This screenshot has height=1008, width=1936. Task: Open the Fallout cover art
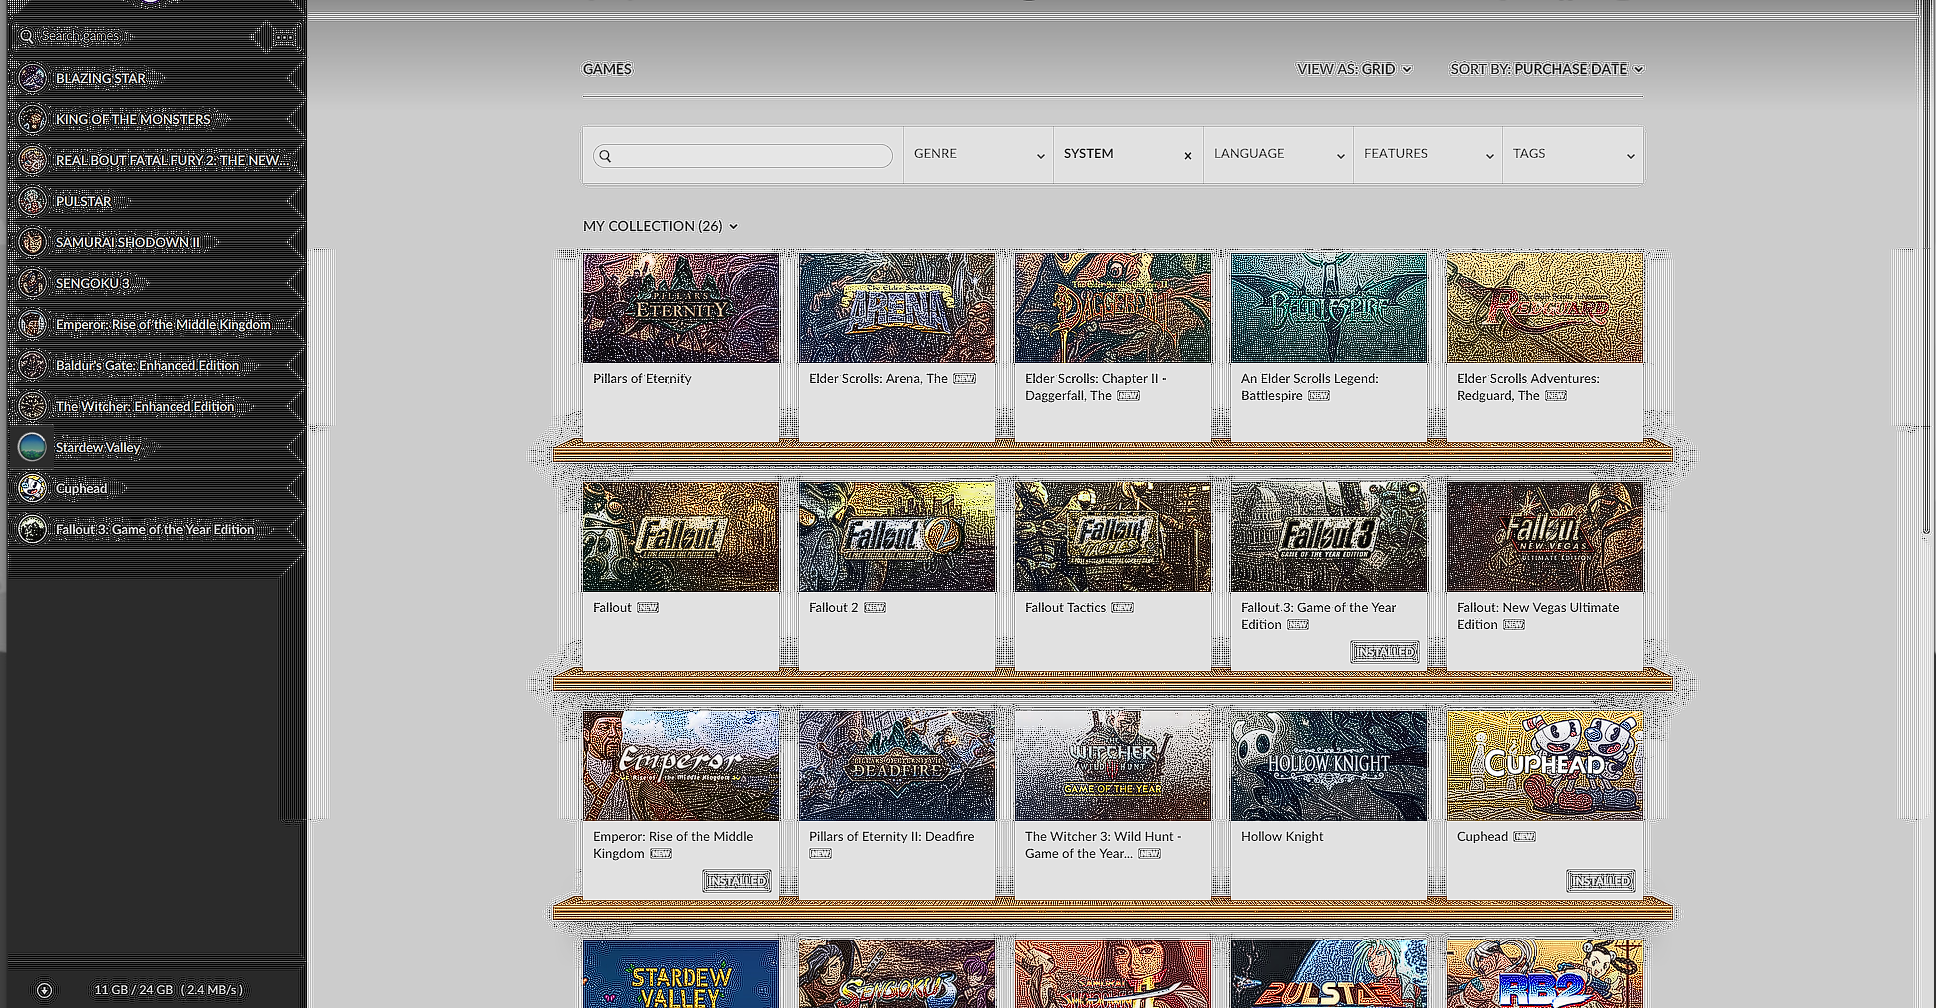coord(681,537)
